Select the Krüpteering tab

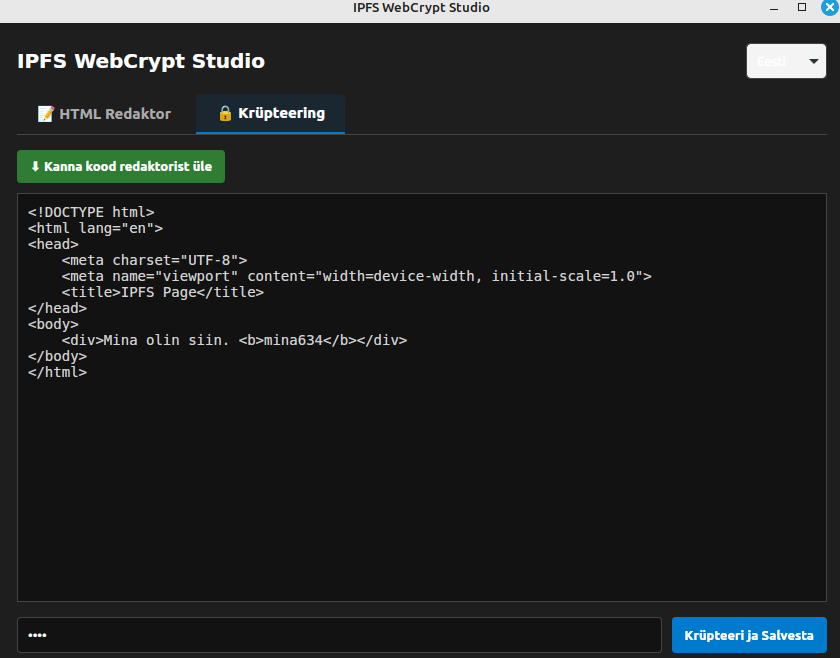[x=271, y=114]
